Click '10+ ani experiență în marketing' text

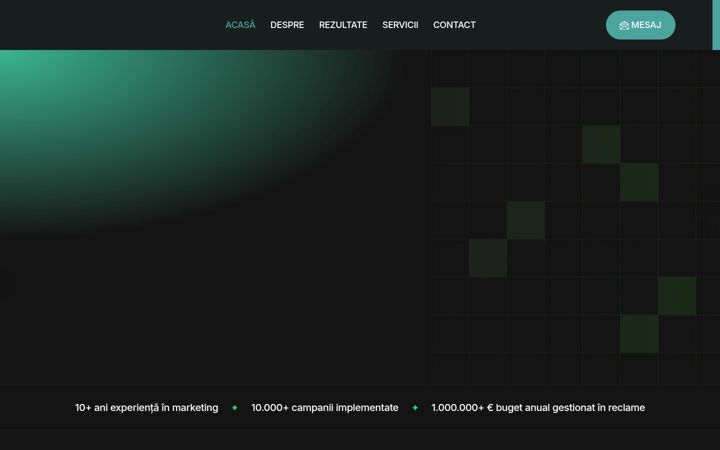146,408
